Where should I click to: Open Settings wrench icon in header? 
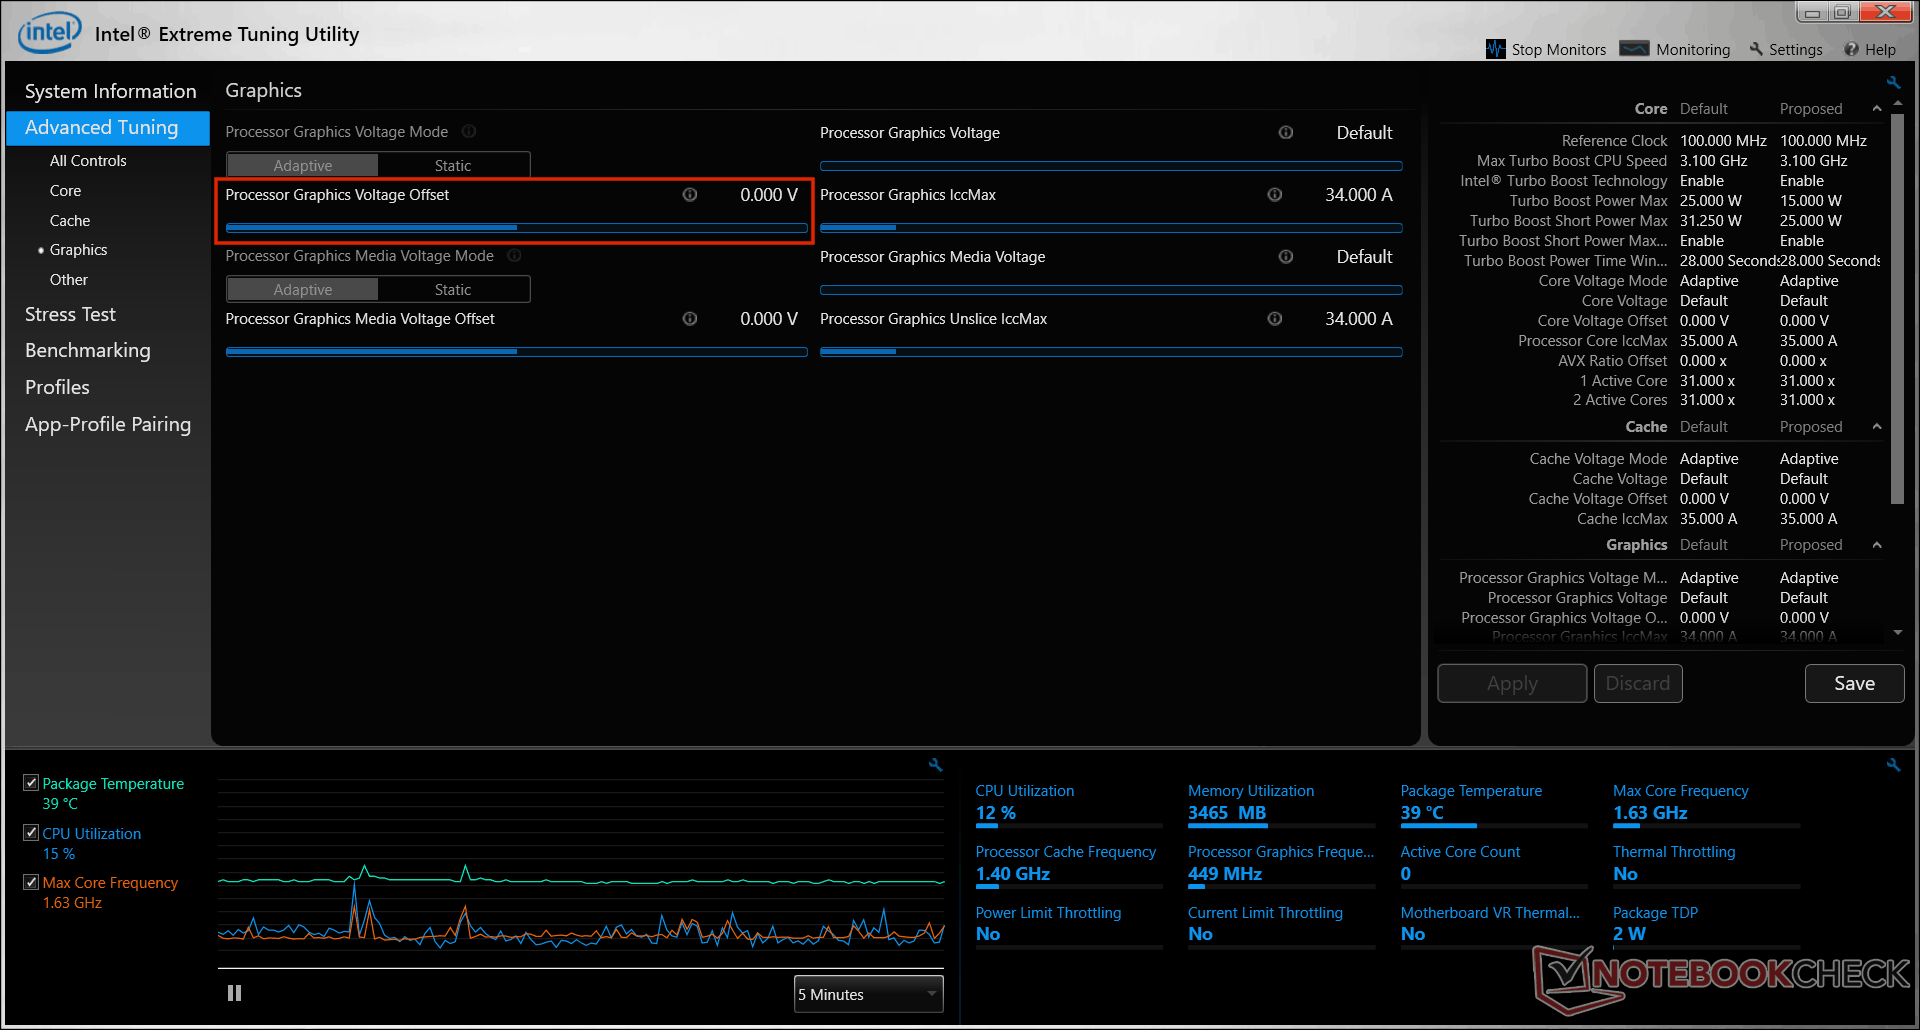(1756, 49)
